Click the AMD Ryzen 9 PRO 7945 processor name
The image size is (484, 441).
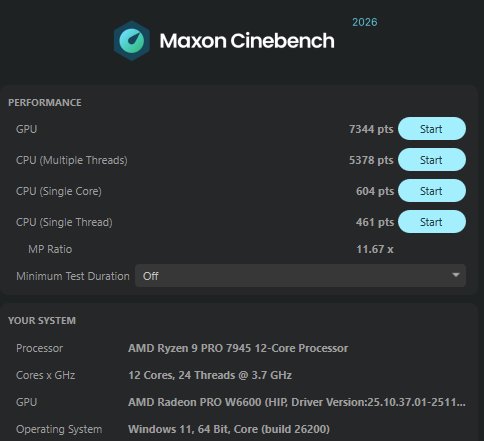[x=238, y=348]
